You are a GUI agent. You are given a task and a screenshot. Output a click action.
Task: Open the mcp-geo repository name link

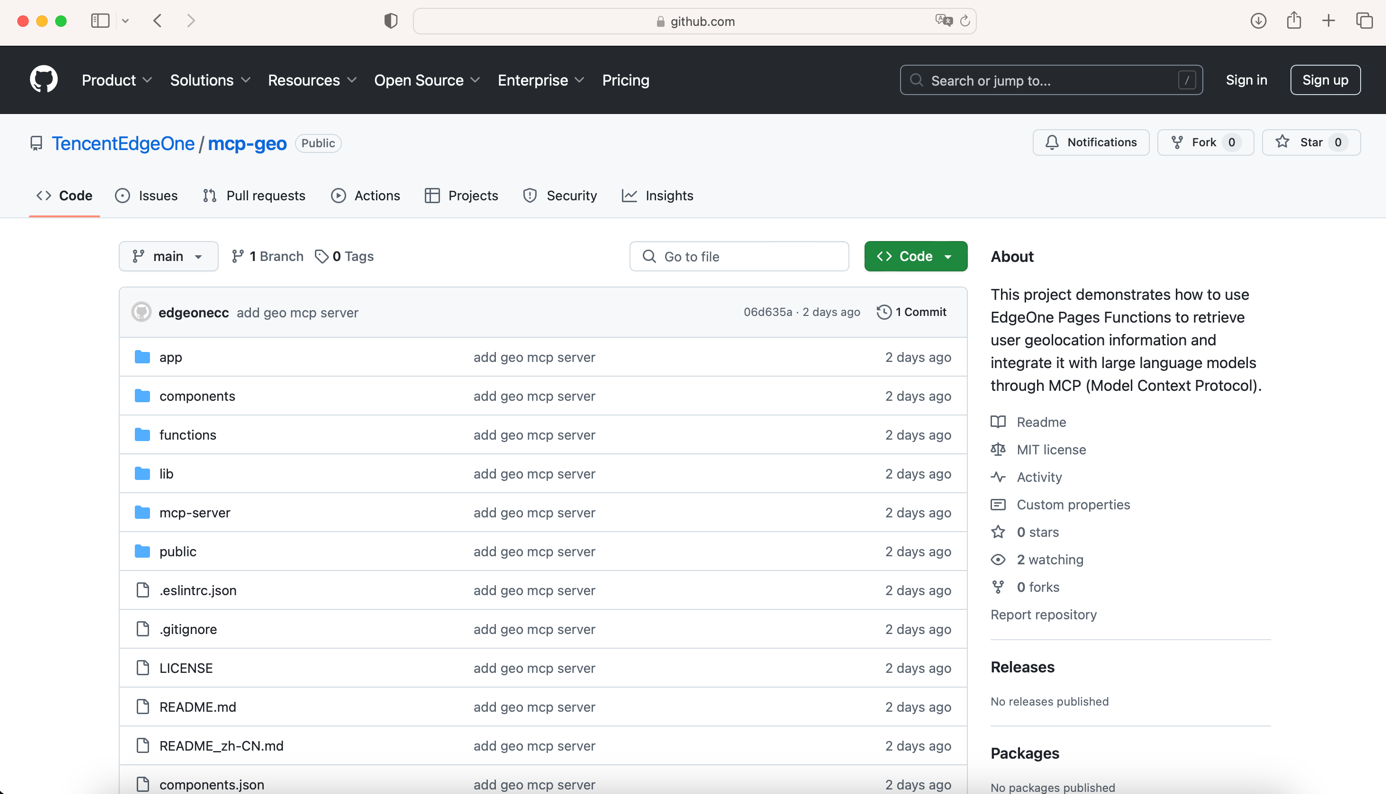point(247,143)
